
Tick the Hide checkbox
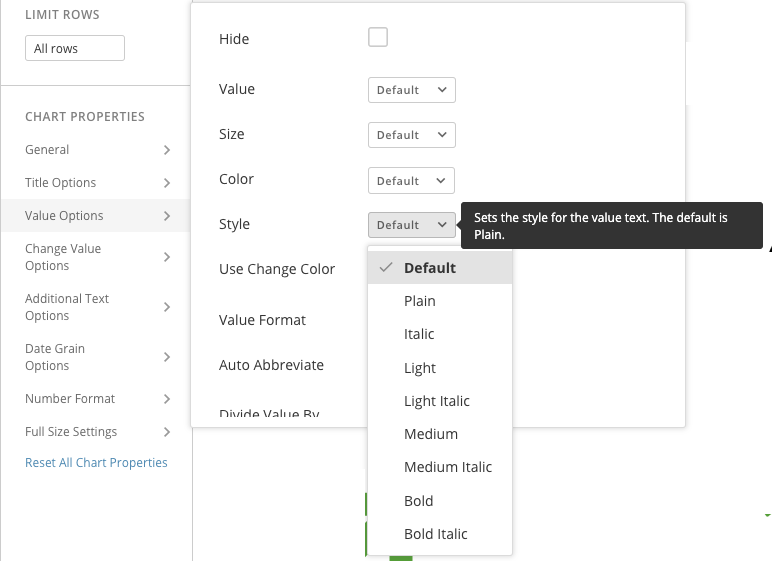point(378,38)
